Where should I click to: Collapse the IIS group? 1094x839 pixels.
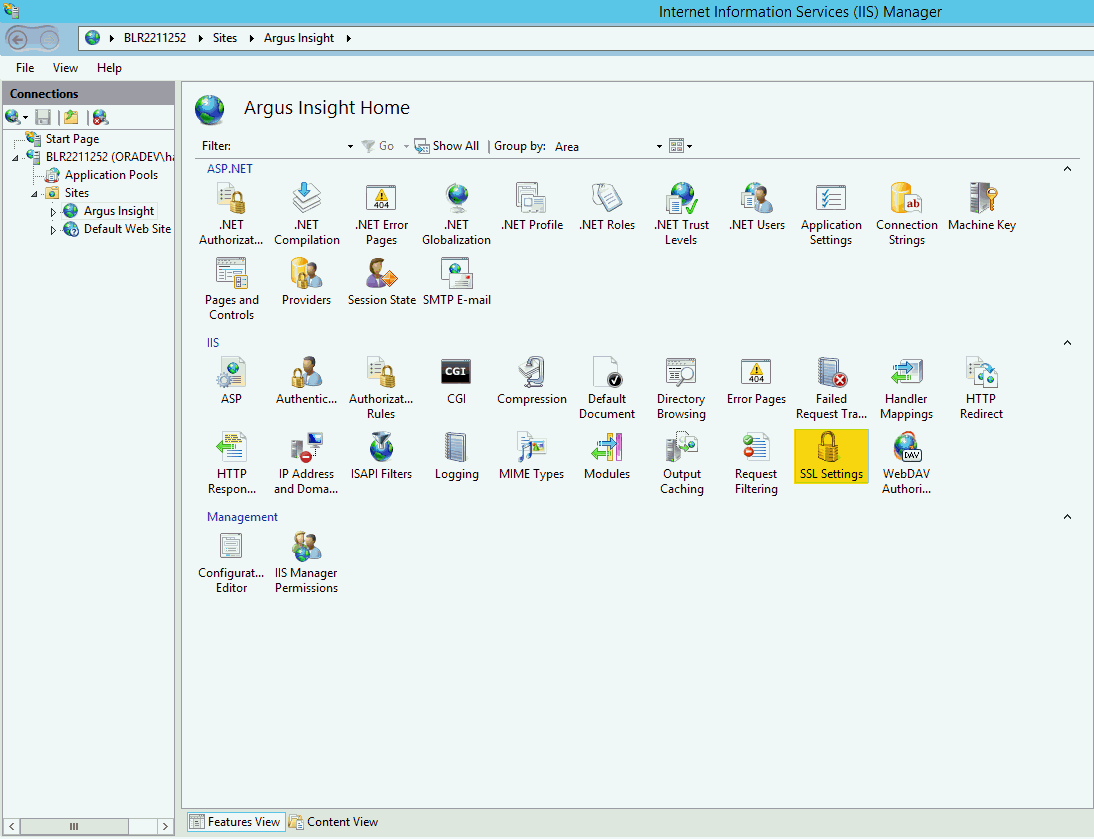[x=1067, y=343]
